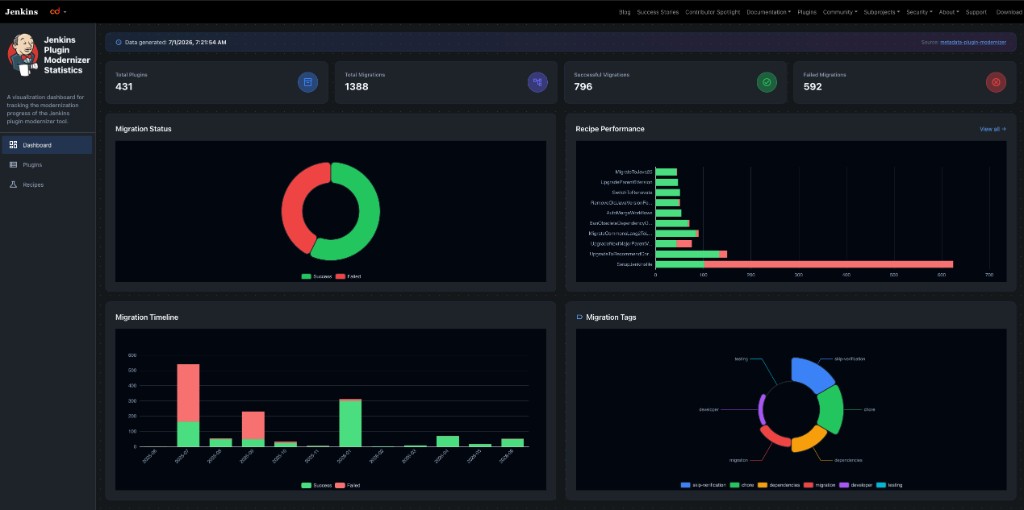The height and width of the screenshot is (510, 1024).
Task: Click the Recipe Performance panel title
Action: tap(610, 129)
